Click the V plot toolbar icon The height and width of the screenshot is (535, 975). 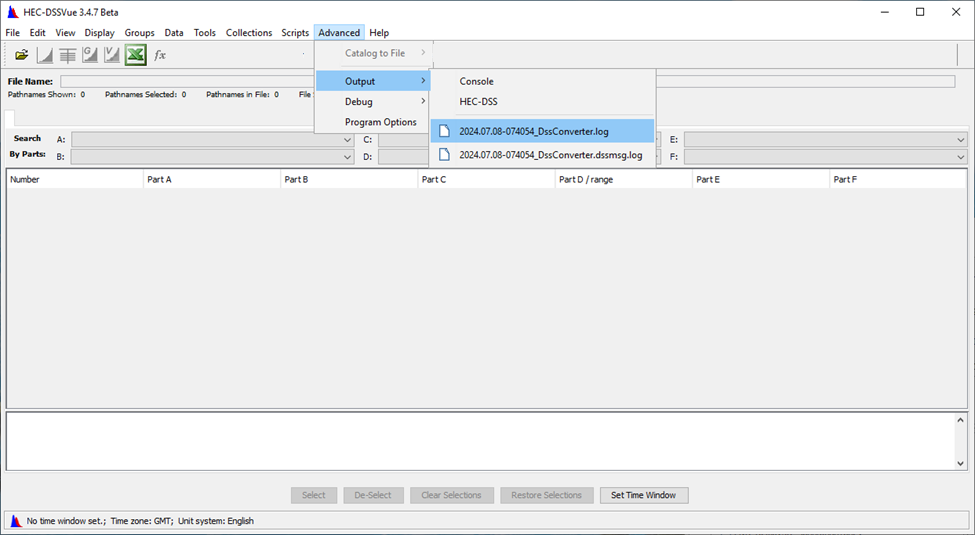tap(112, 55)
